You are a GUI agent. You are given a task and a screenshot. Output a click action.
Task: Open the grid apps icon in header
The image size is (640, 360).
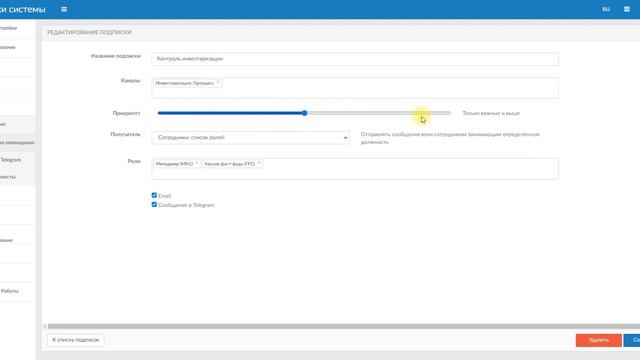[x=627, y=9]
